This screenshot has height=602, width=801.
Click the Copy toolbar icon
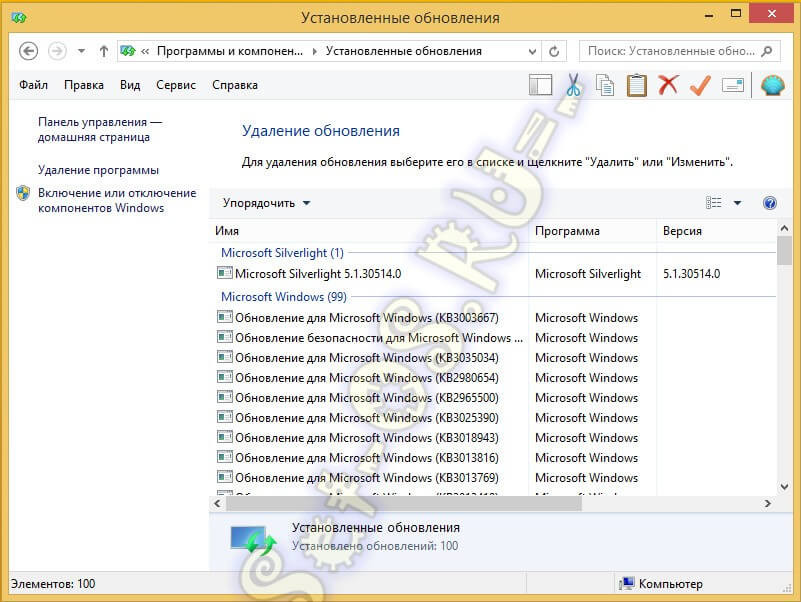(x=605, y=85)
